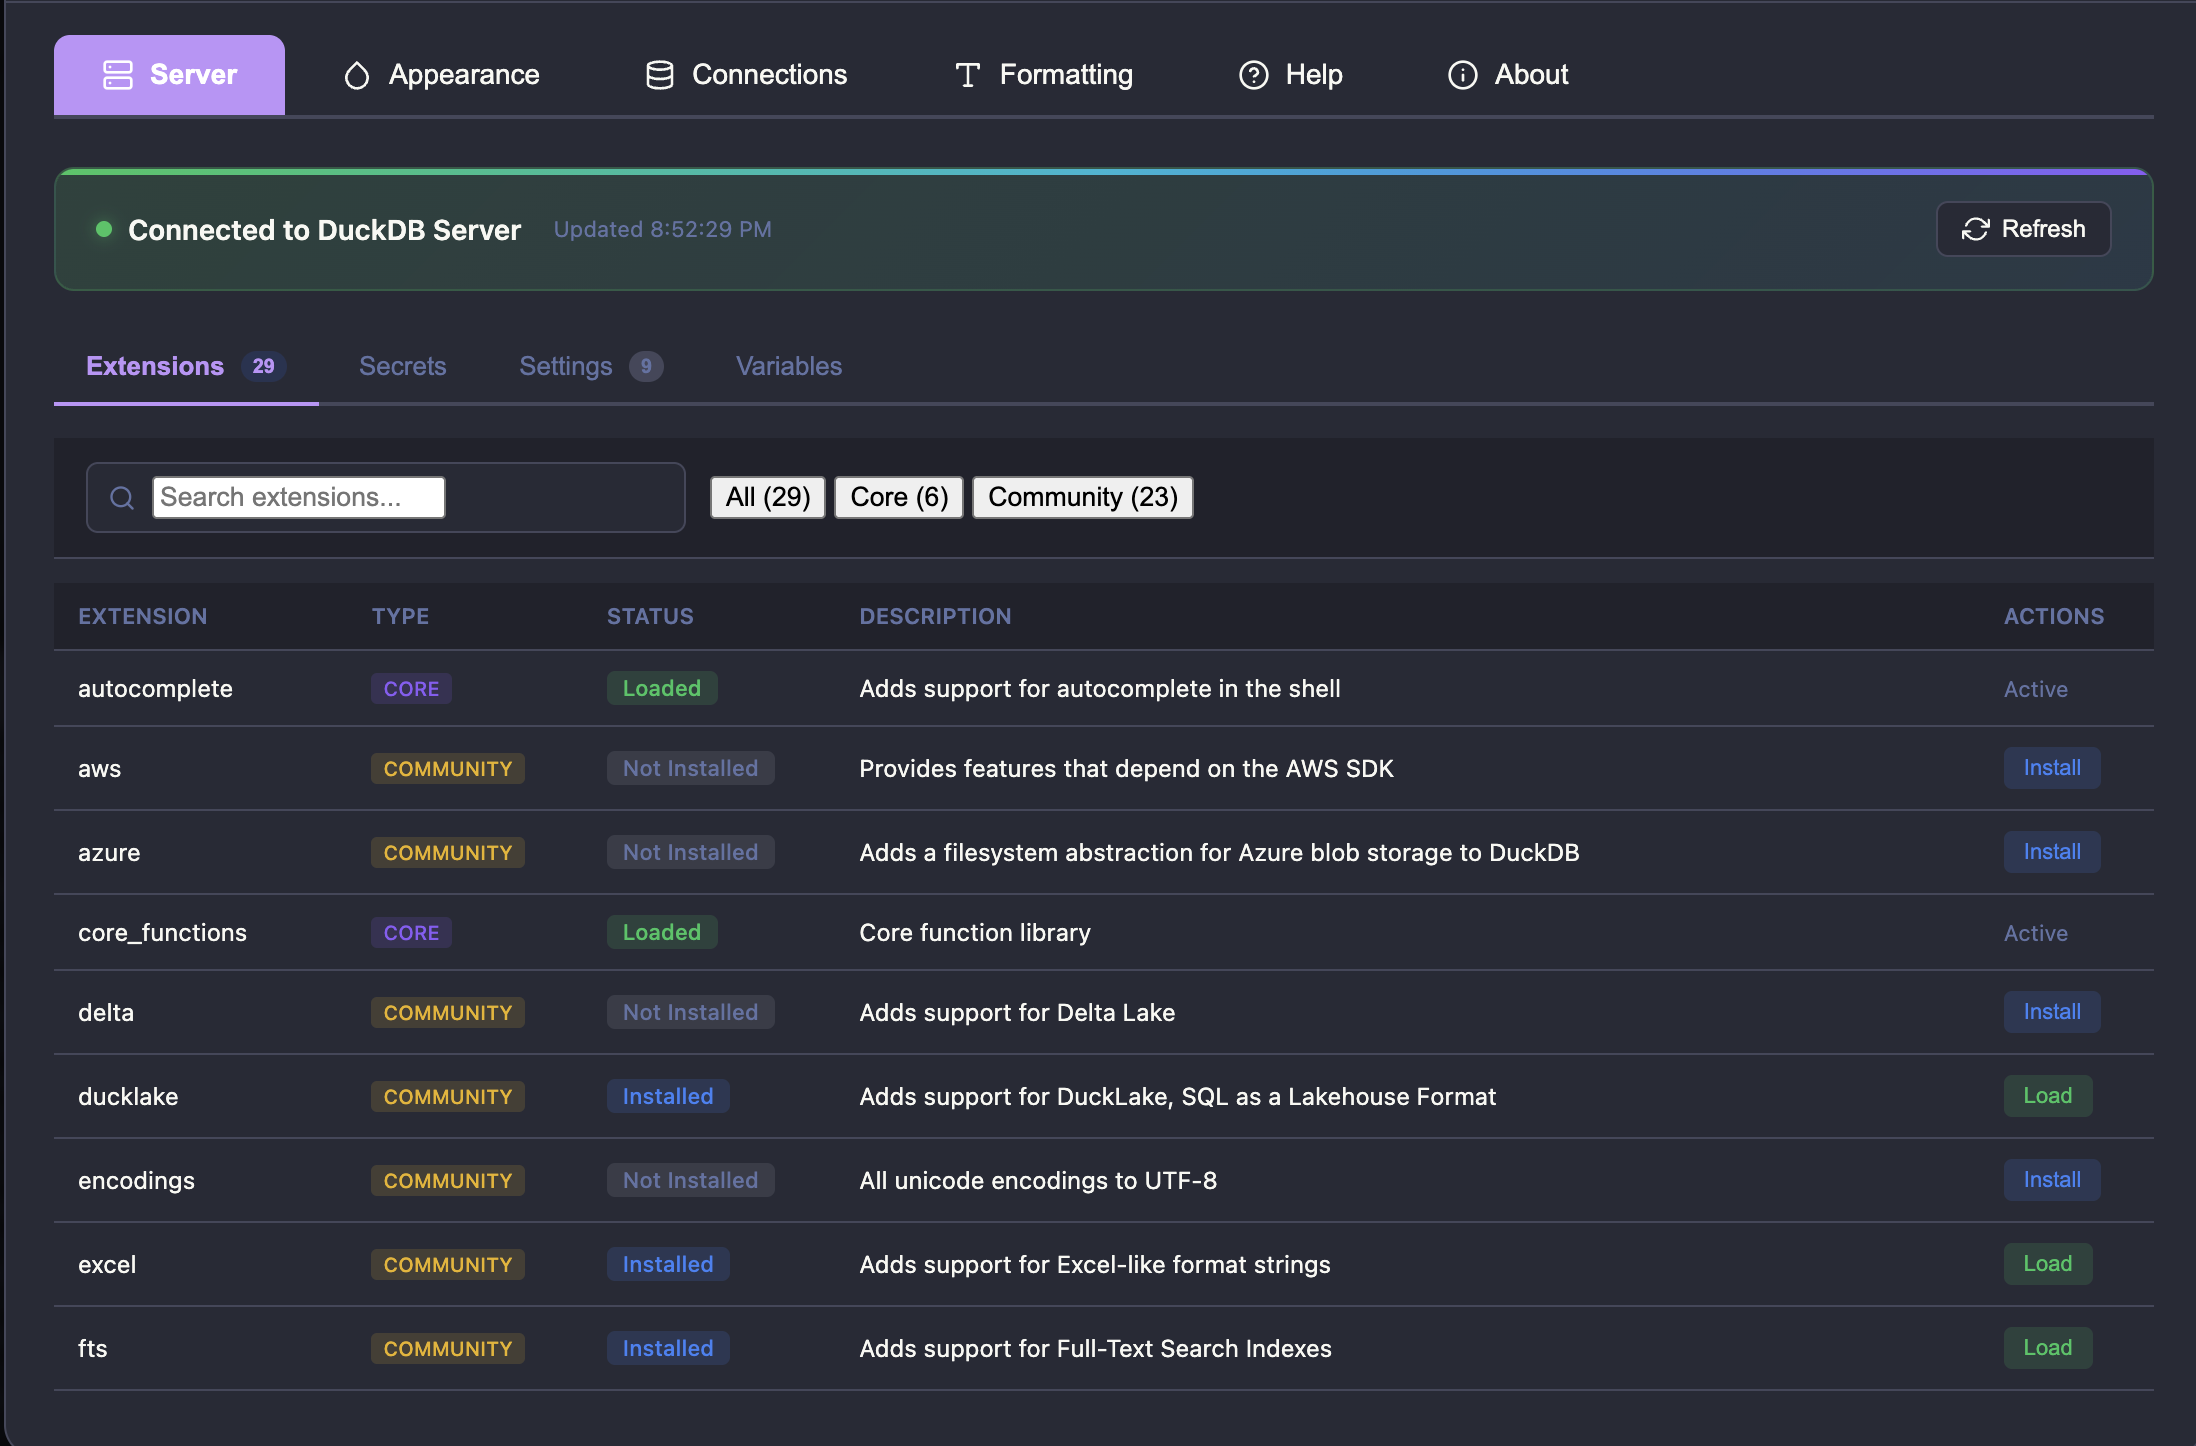This screenshot has height=1446, width=2196.
Task: Click the Refresh arrows icon
Action: coord(1975,229)
